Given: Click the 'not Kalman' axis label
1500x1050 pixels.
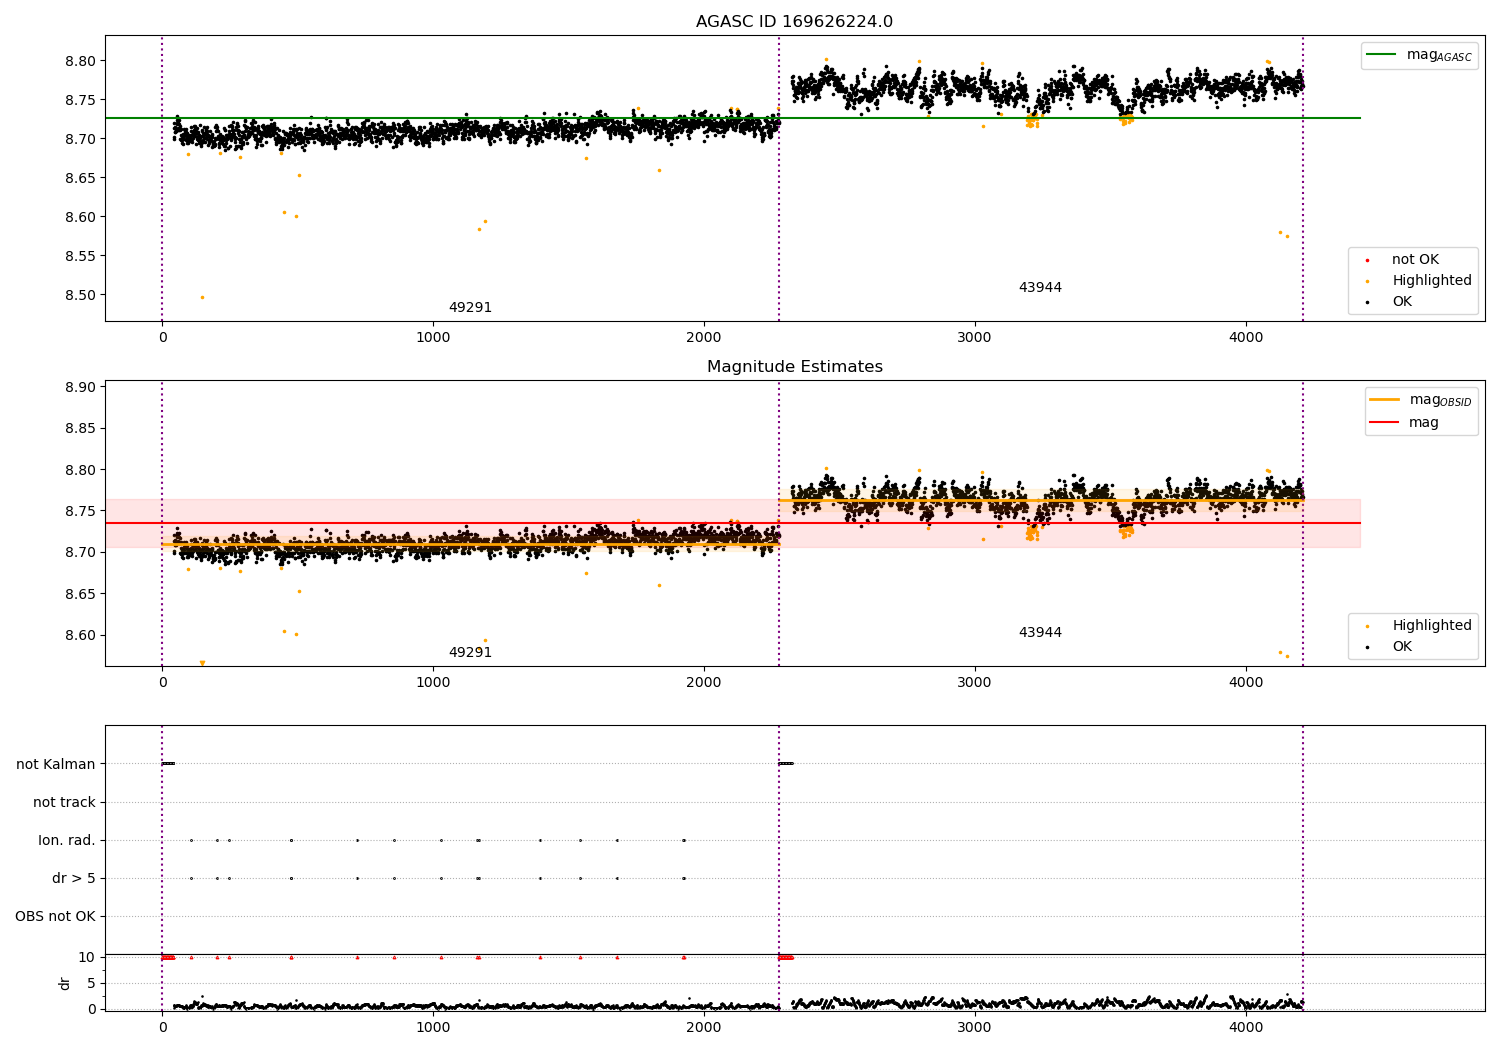Looking at the screenshot, I should (x=56, y=764).
